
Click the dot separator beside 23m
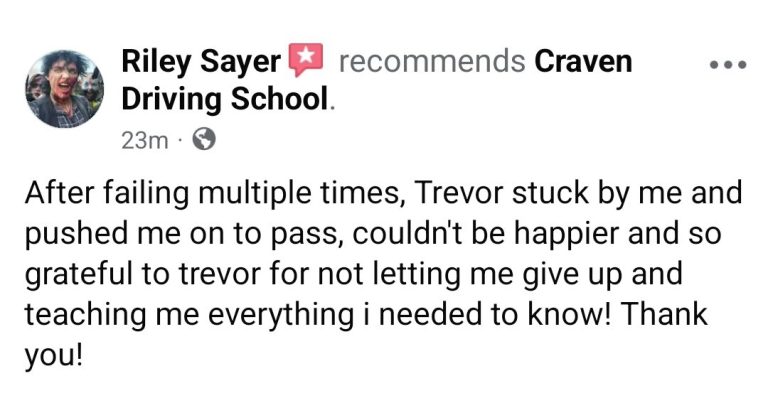[180, 142]
